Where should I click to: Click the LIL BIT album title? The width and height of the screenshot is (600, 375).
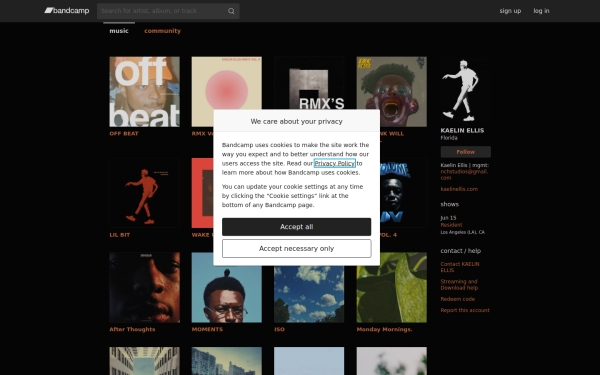[x=120, y=235]
